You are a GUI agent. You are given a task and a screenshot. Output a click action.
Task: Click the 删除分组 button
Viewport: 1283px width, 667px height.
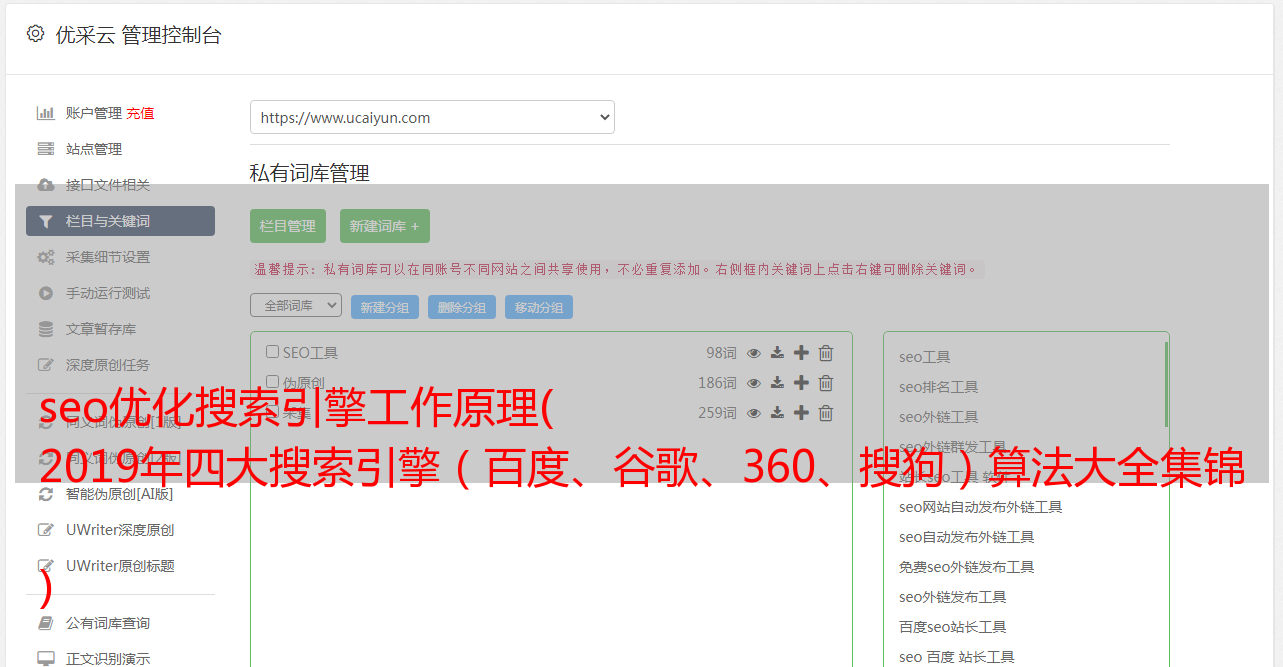[462, 307]
